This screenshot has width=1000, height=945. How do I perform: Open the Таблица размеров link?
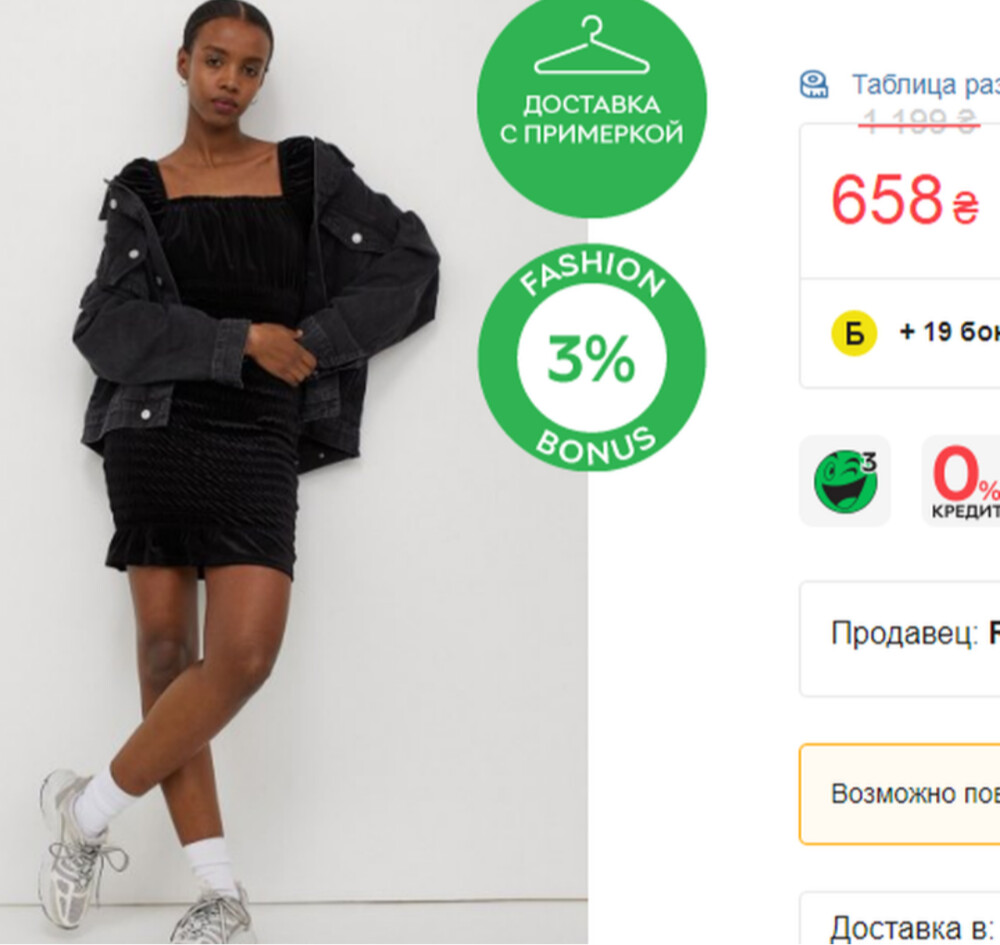[925, 85]
